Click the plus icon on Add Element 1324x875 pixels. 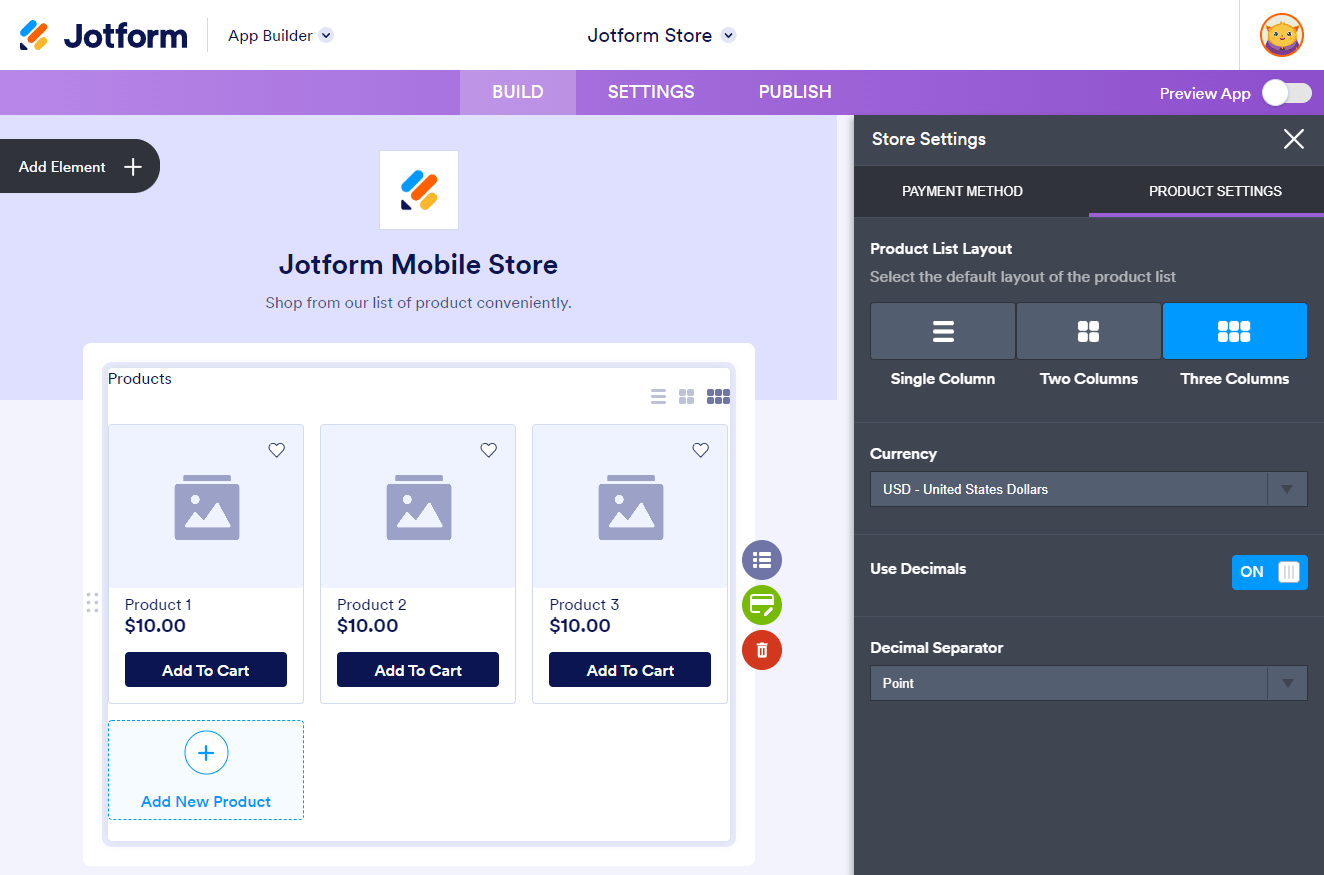[x=132, y=167]
